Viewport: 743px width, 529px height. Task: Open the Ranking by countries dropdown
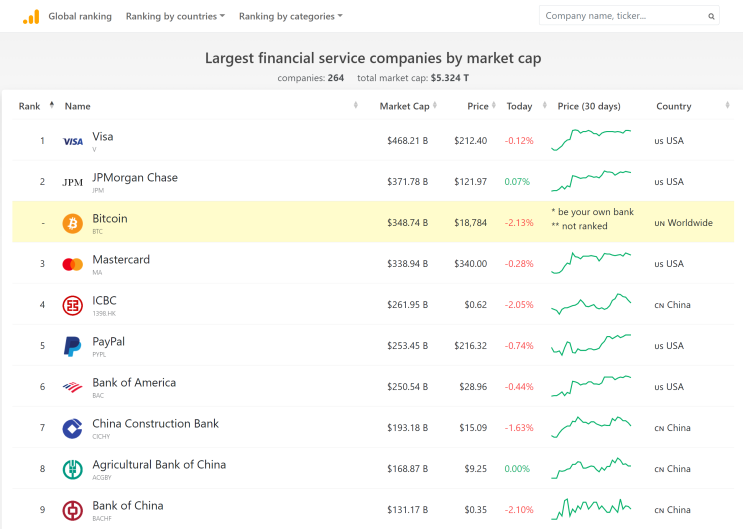tap(175, 16)
